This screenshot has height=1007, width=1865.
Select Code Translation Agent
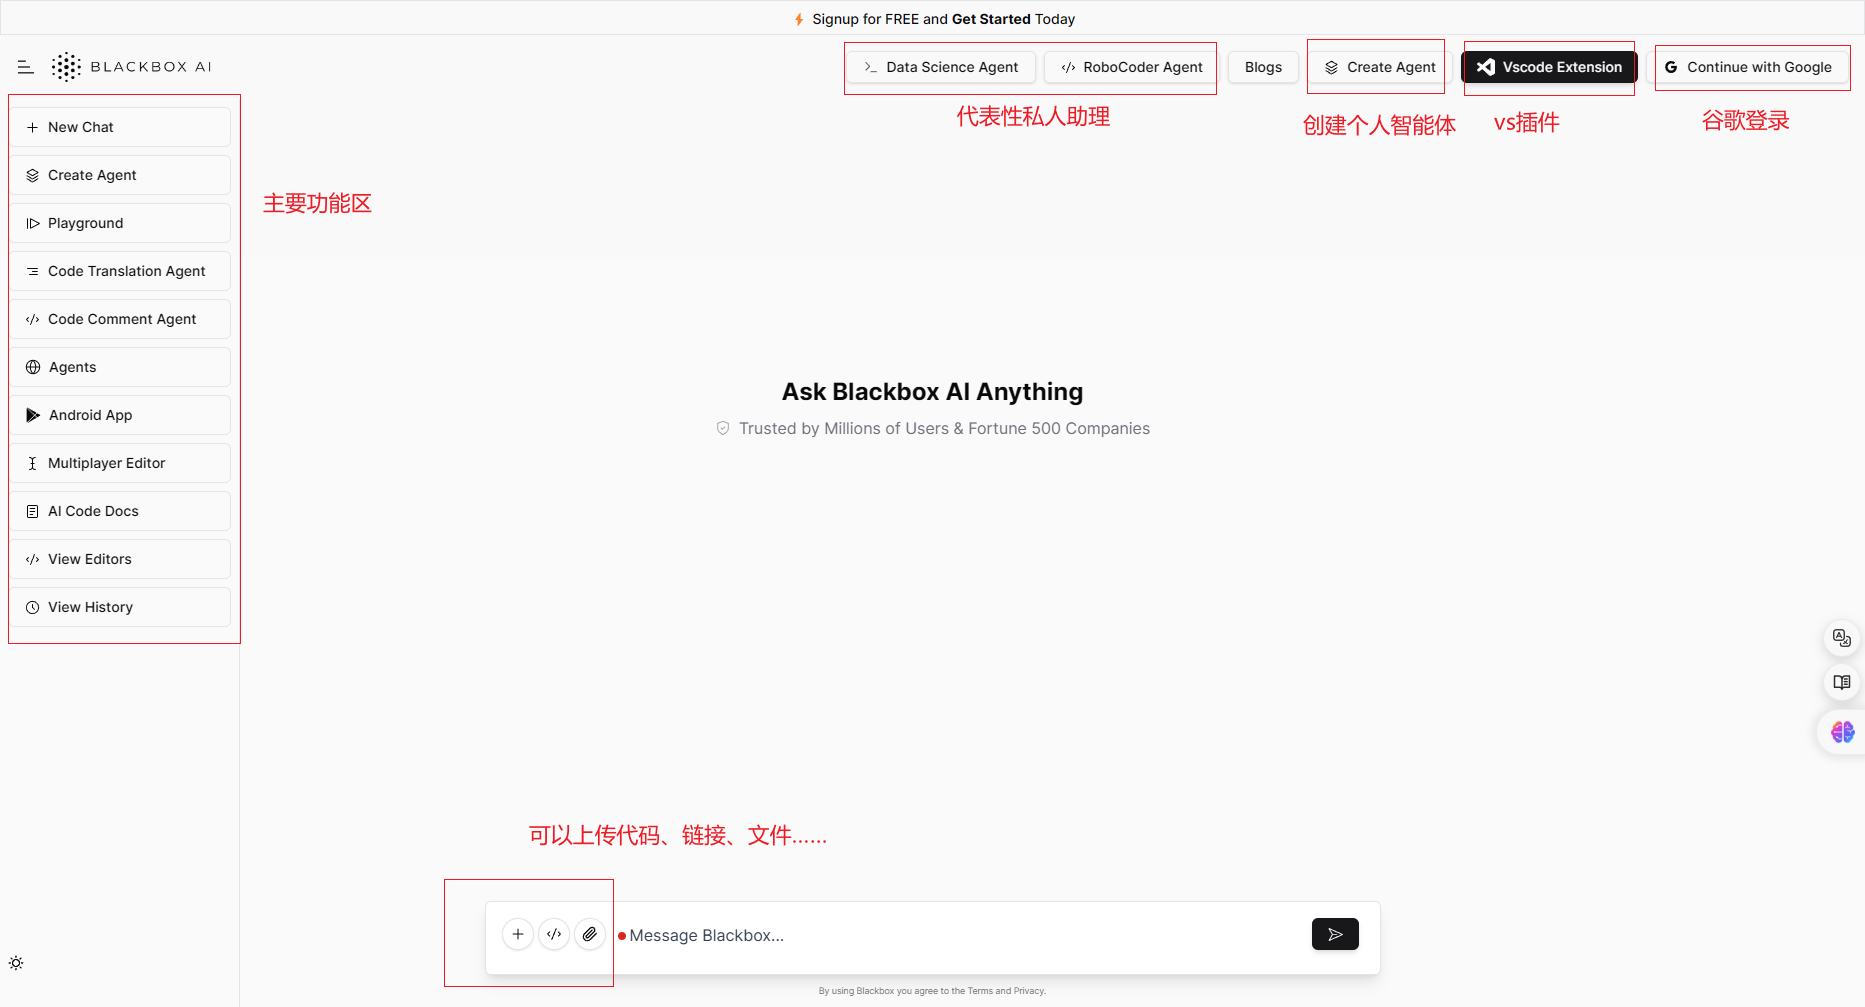click(121, 271)
